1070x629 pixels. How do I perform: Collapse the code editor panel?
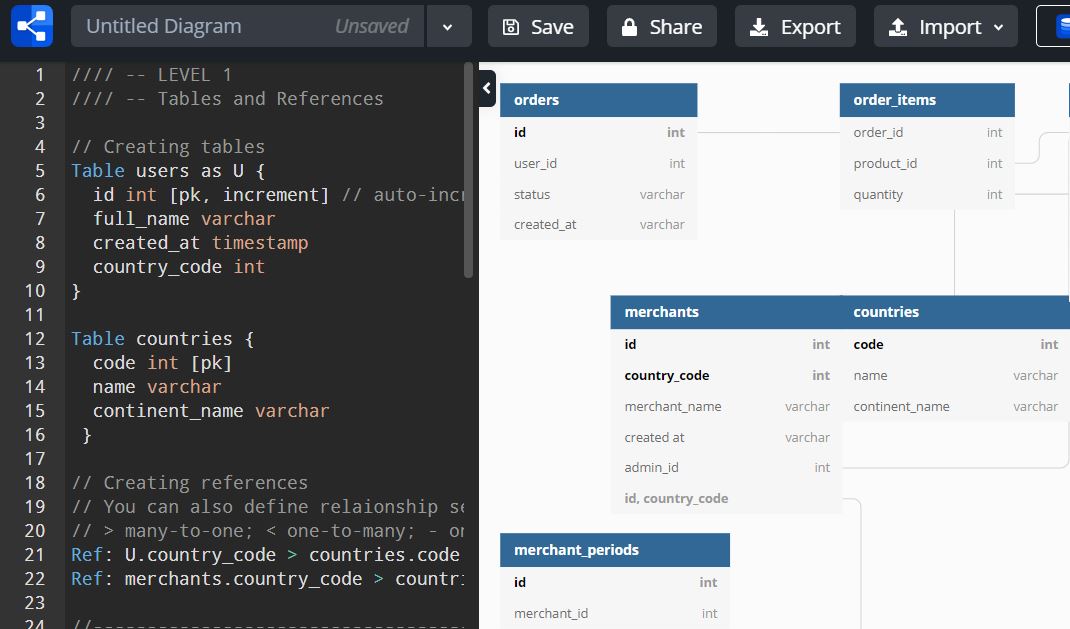[487, 88]
